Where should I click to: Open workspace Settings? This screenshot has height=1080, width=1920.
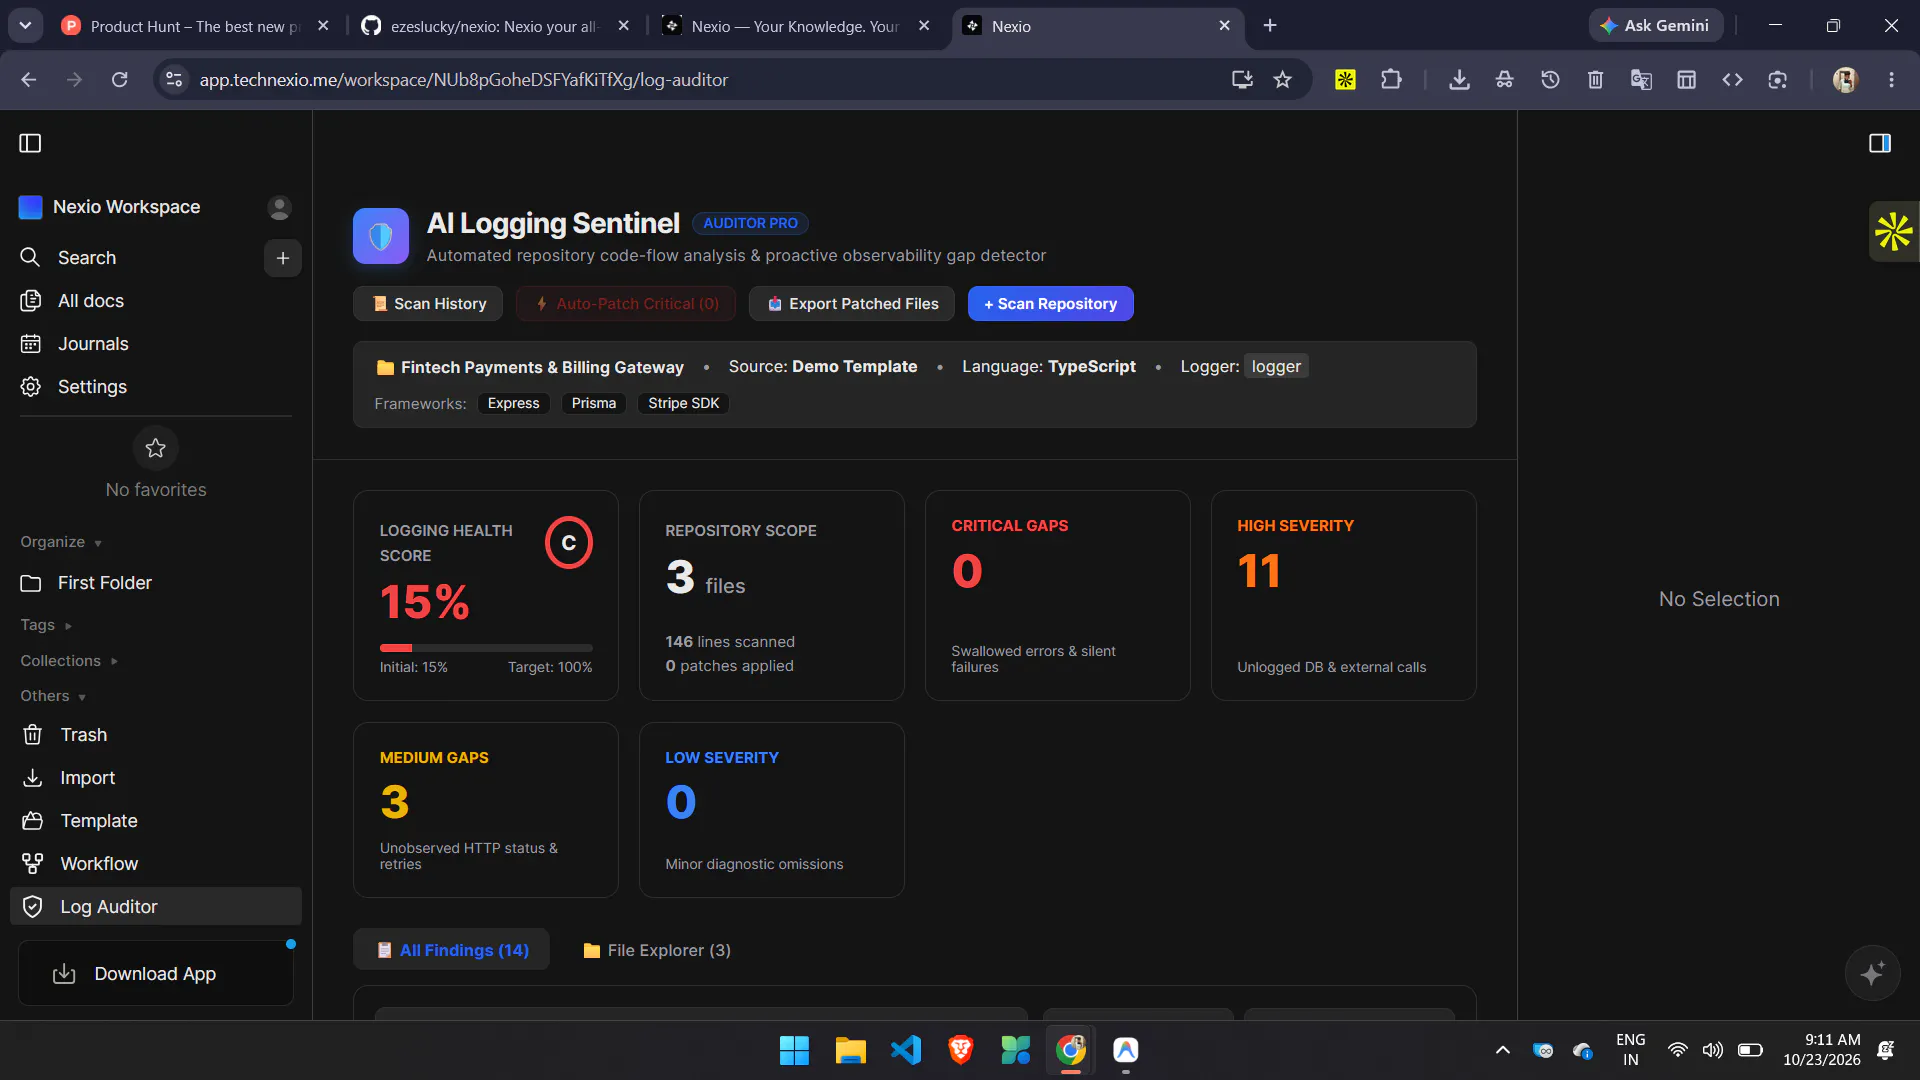point(91,387)
